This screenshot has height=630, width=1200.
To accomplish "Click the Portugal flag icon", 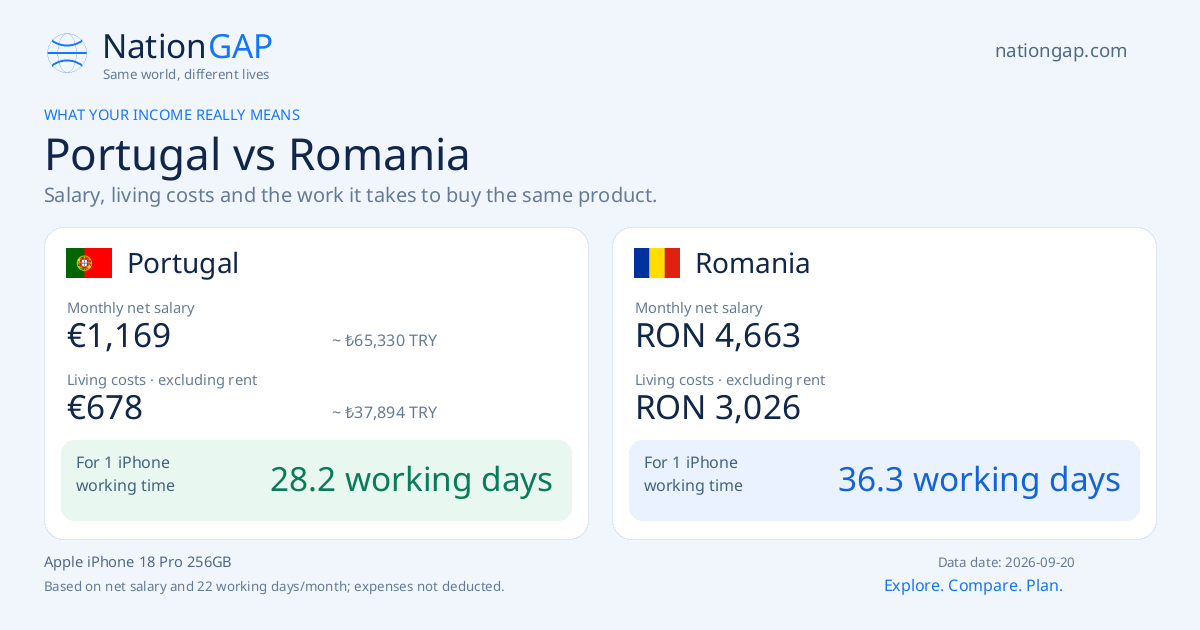I will pyautogui.click(x=89, y=263).
